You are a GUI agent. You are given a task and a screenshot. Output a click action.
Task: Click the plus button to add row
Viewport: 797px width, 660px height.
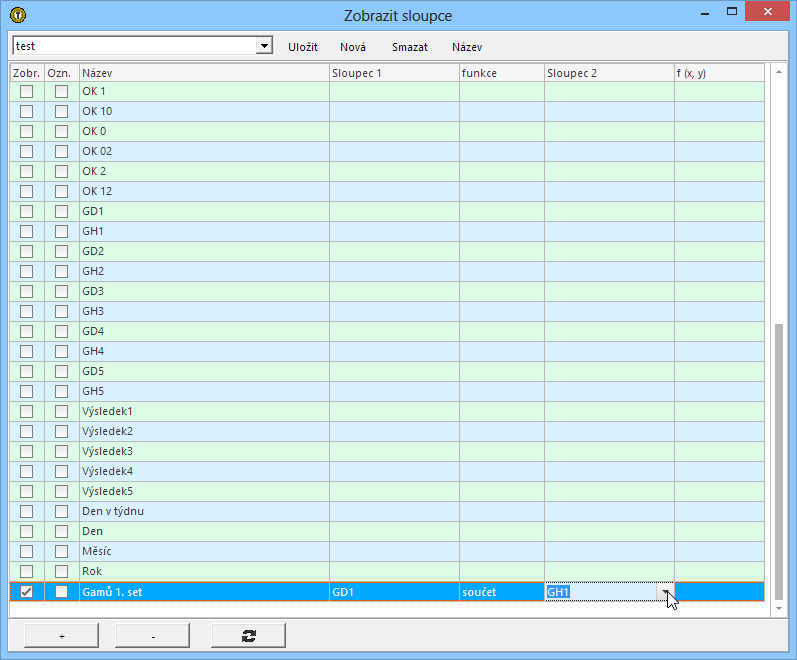[61, 635]
